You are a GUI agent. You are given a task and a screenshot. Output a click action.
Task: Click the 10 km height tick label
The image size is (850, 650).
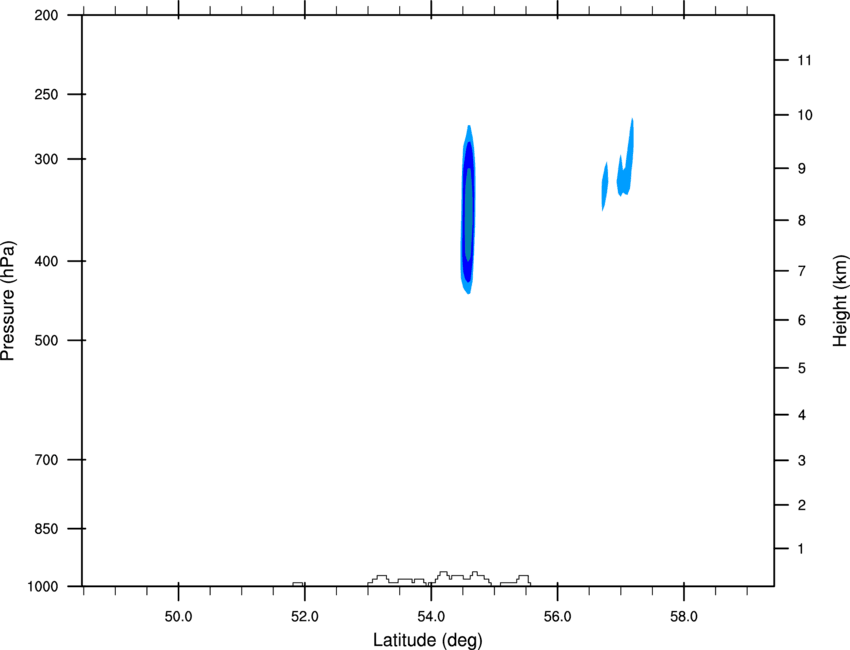[x=805, y=115]
